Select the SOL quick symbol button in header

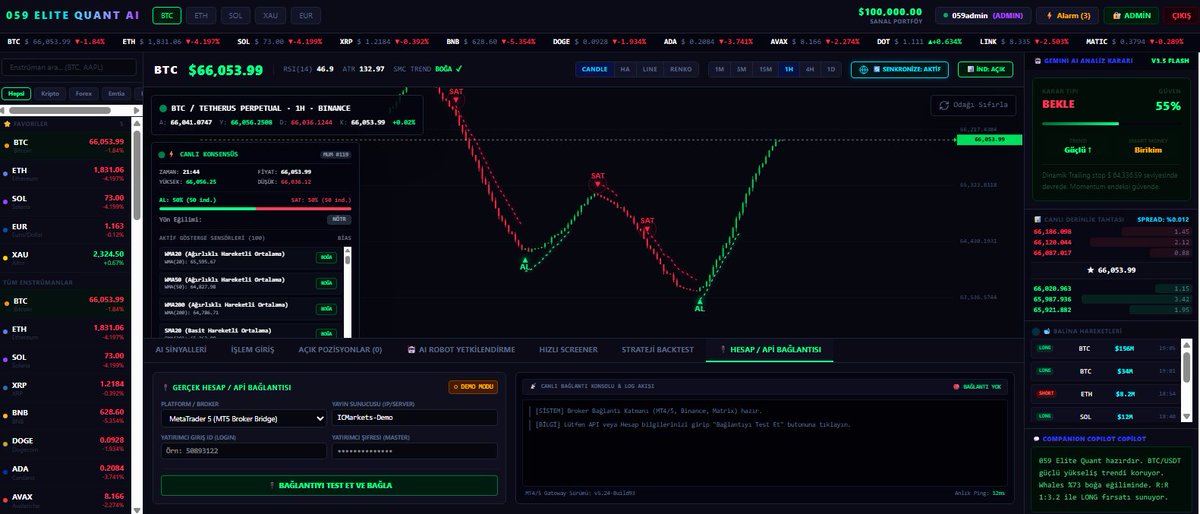point(236,16)
